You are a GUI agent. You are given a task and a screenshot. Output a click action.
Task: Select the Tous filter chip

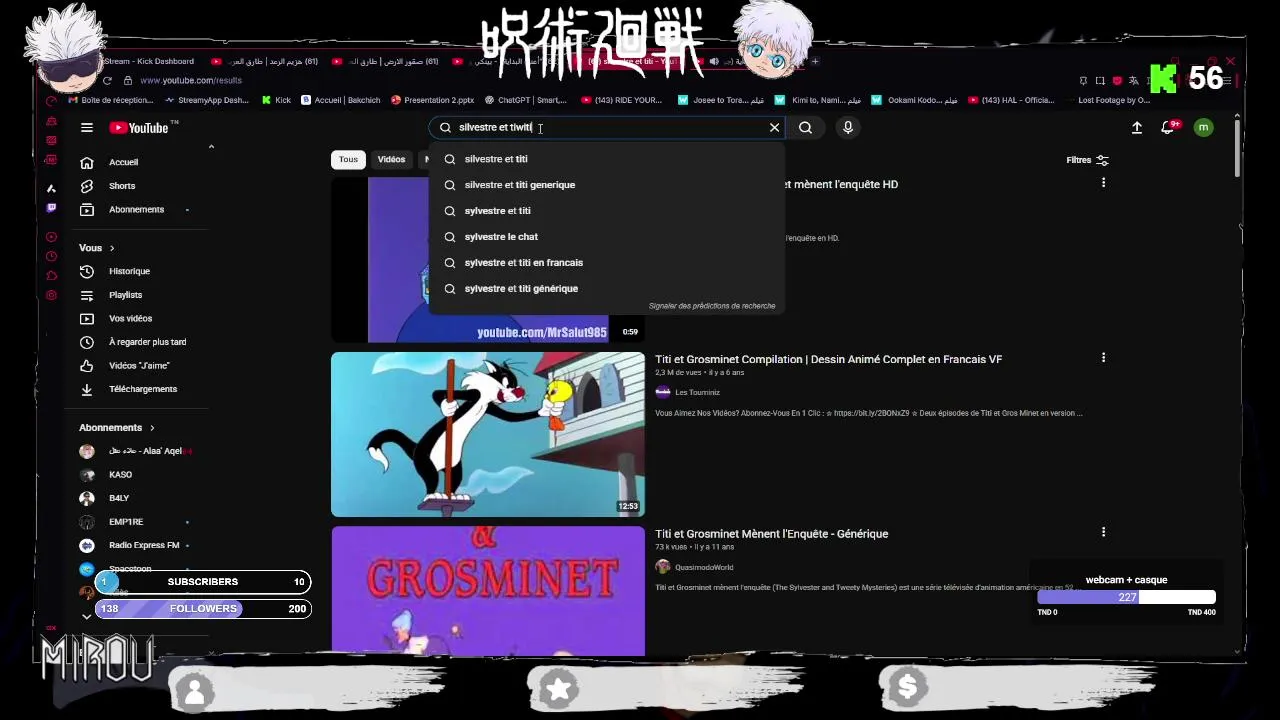[x=348, y=160]
